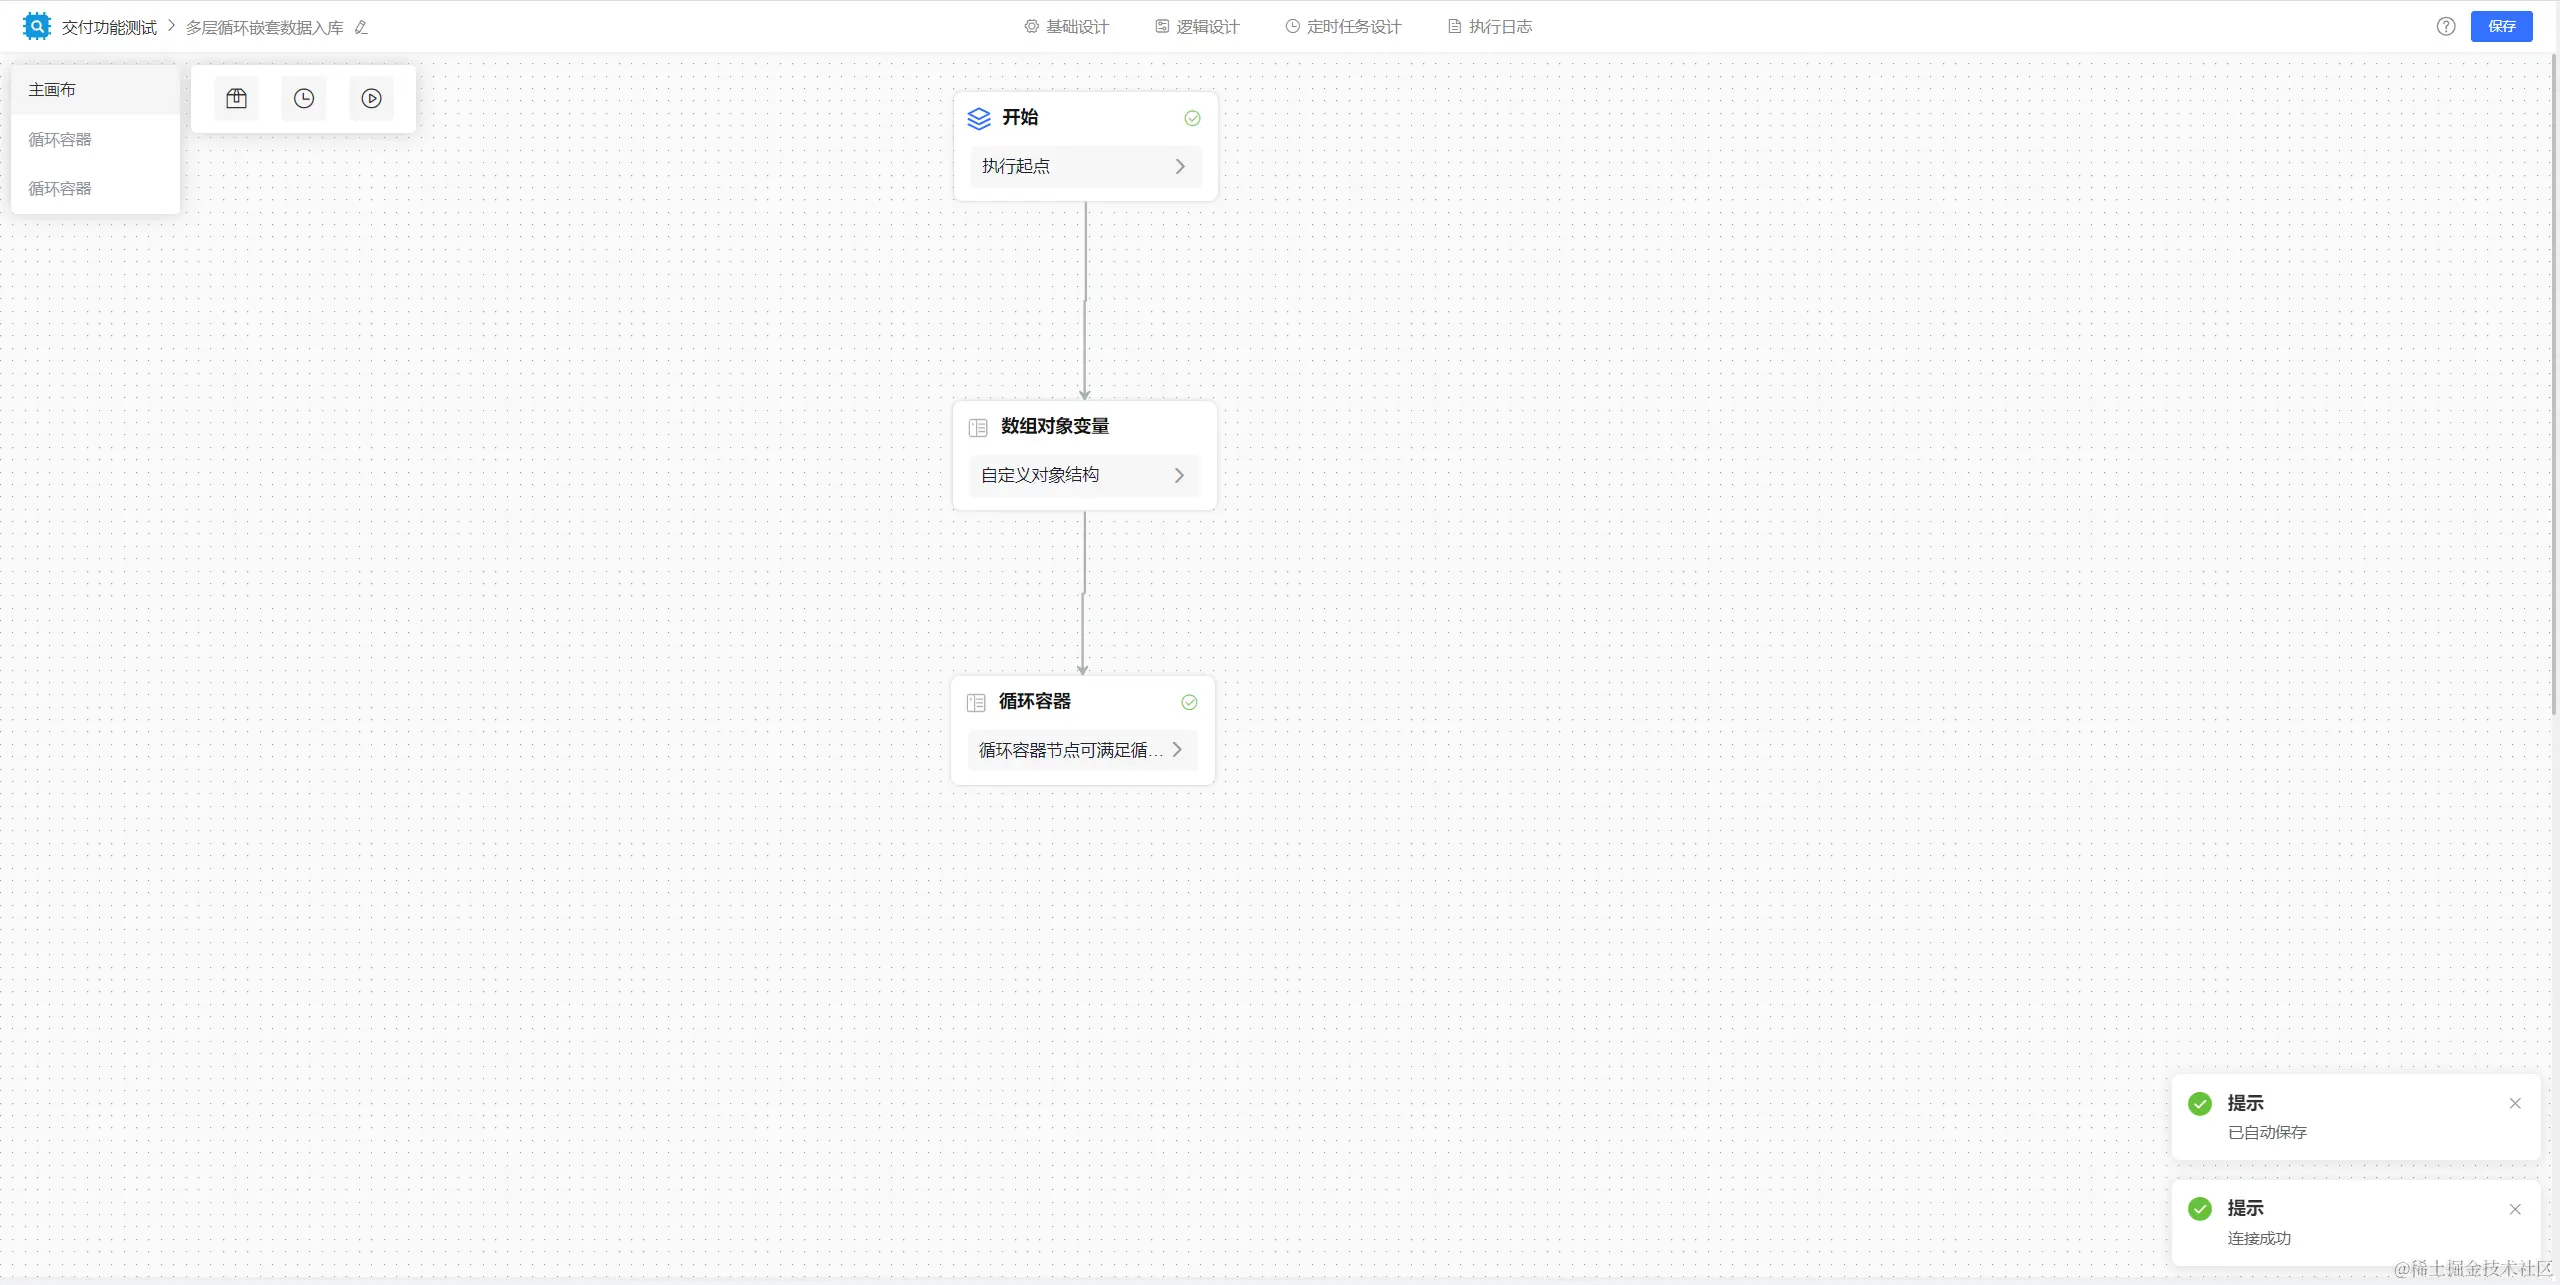This screenshot has height=1285, width=2560.
Task: Click the blue layers icon on 开始 node
Action: pos(979,118)
